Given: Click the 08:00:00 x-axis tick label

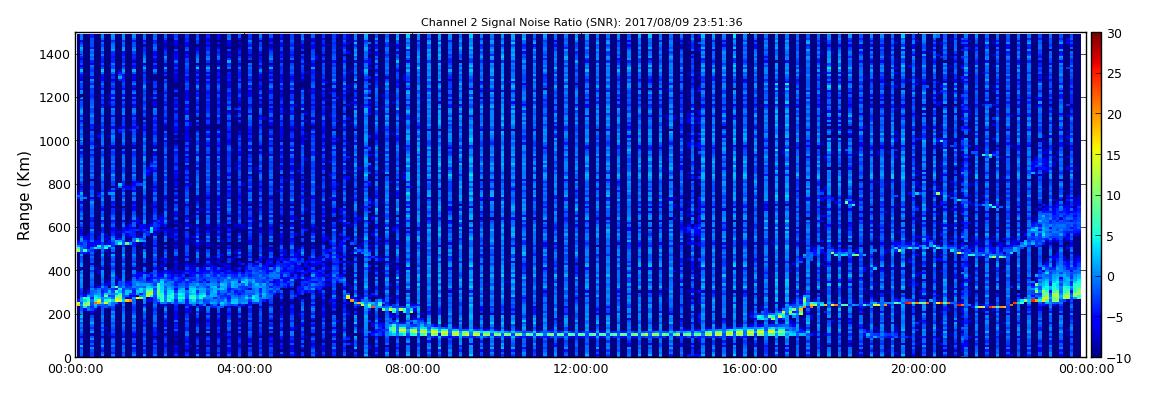Looking at the screenshot, I should tap(411, 369).
